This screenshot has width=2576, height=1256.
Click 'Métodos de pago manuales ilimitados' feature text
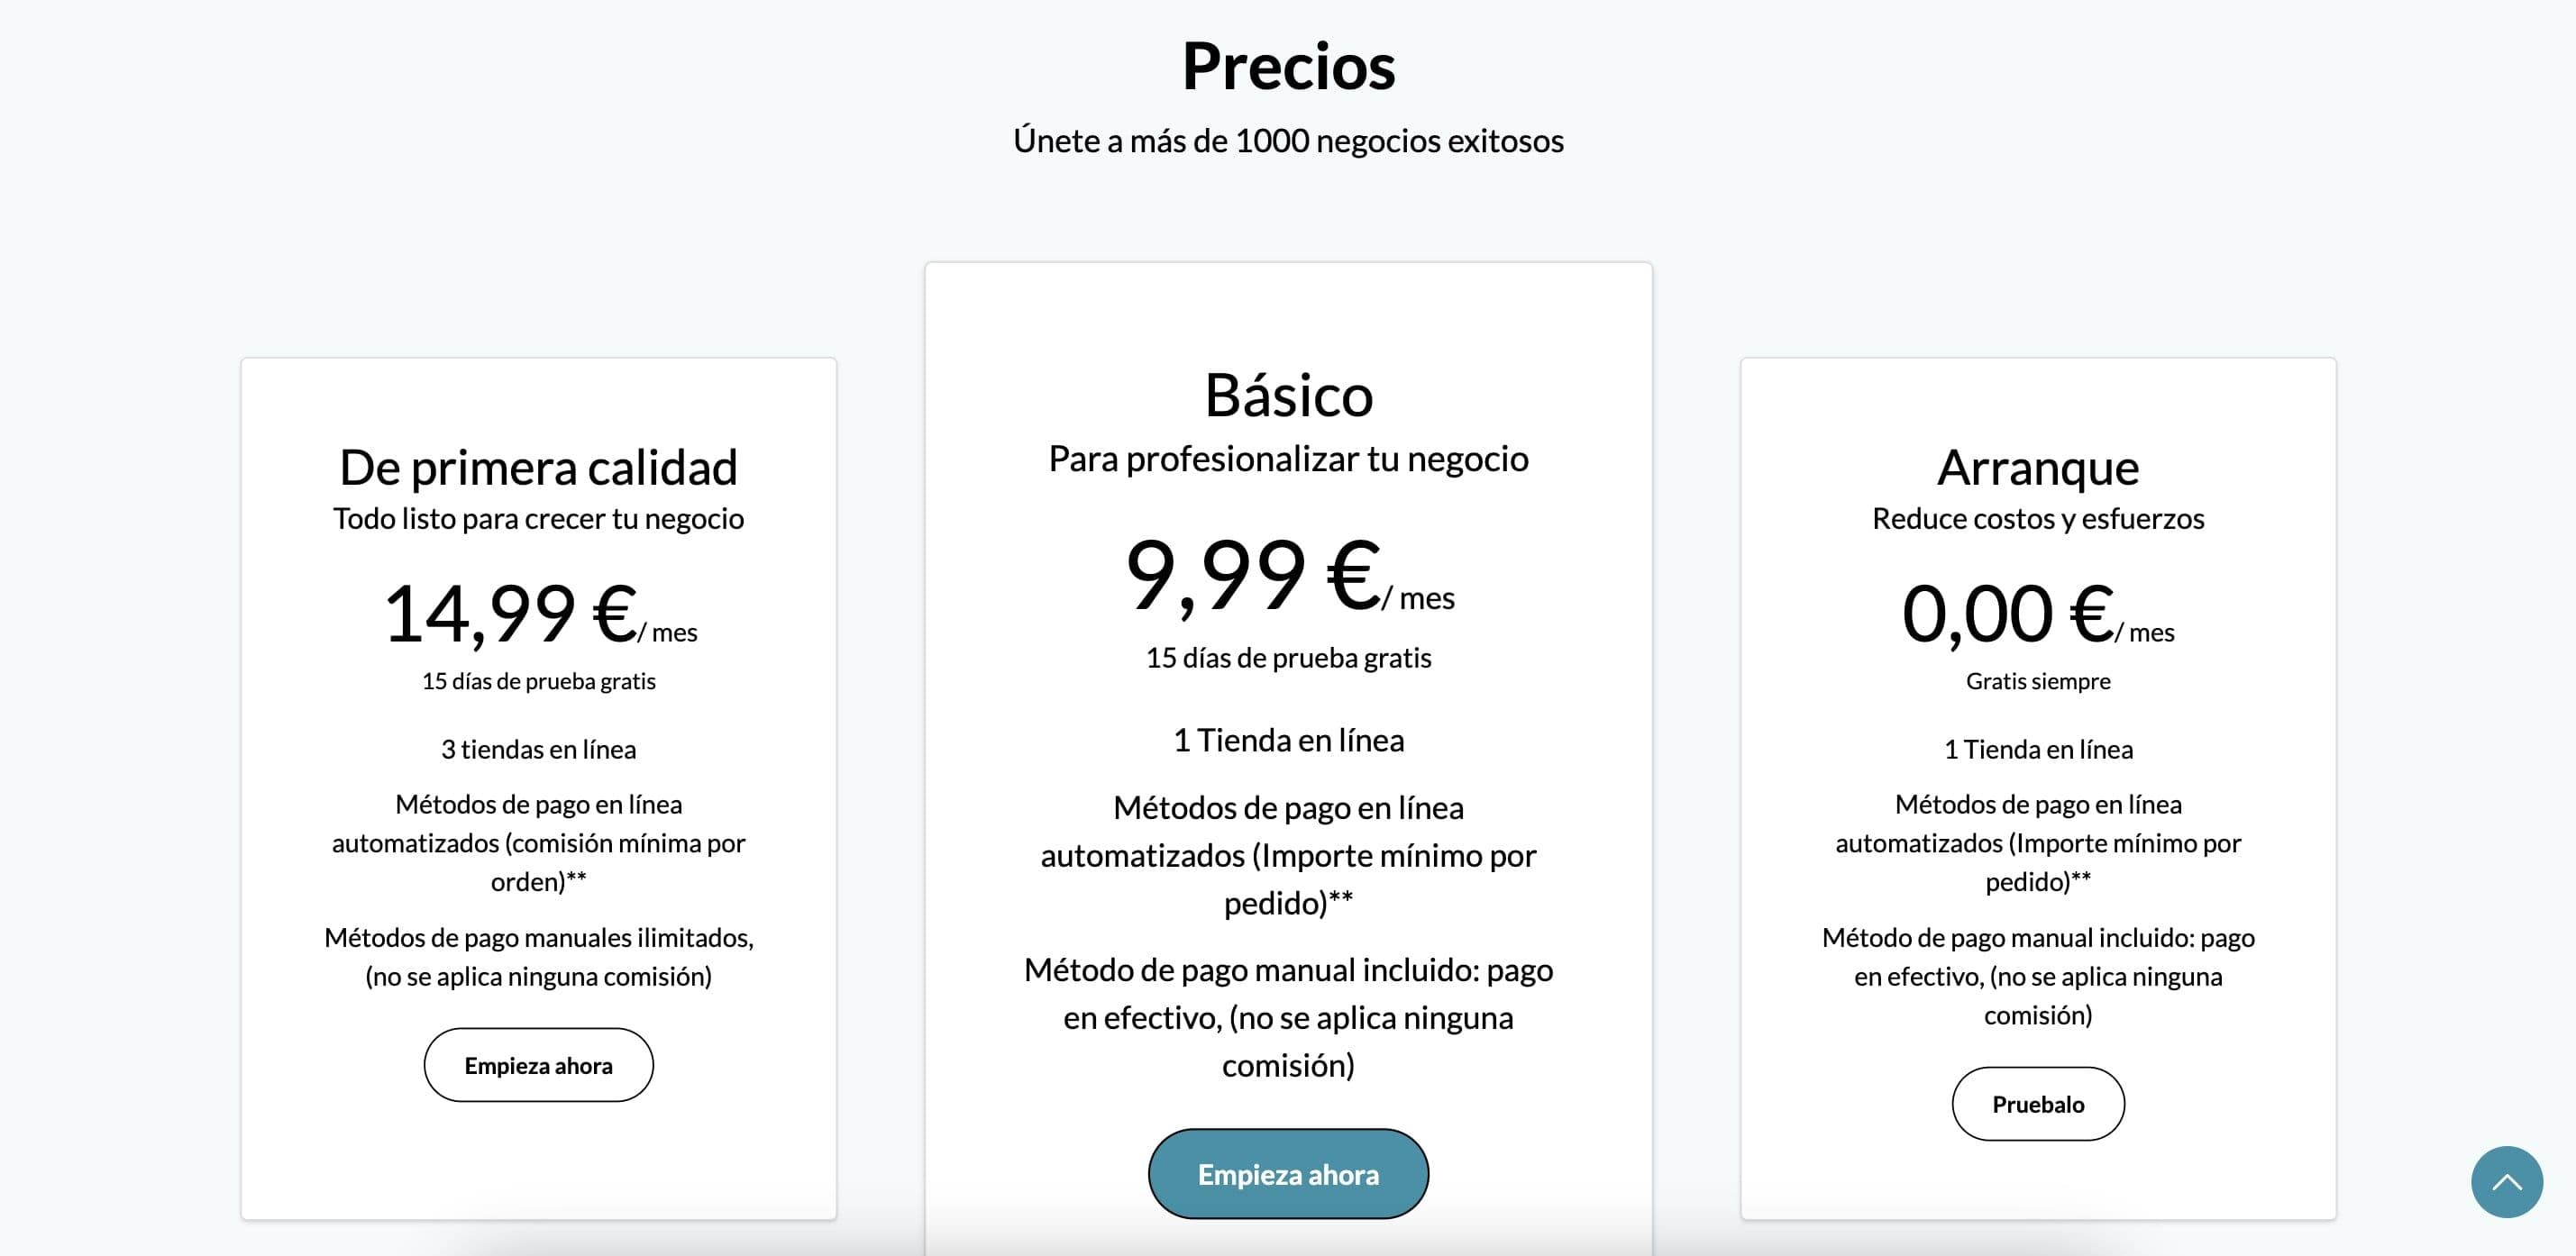click(538, 938)
